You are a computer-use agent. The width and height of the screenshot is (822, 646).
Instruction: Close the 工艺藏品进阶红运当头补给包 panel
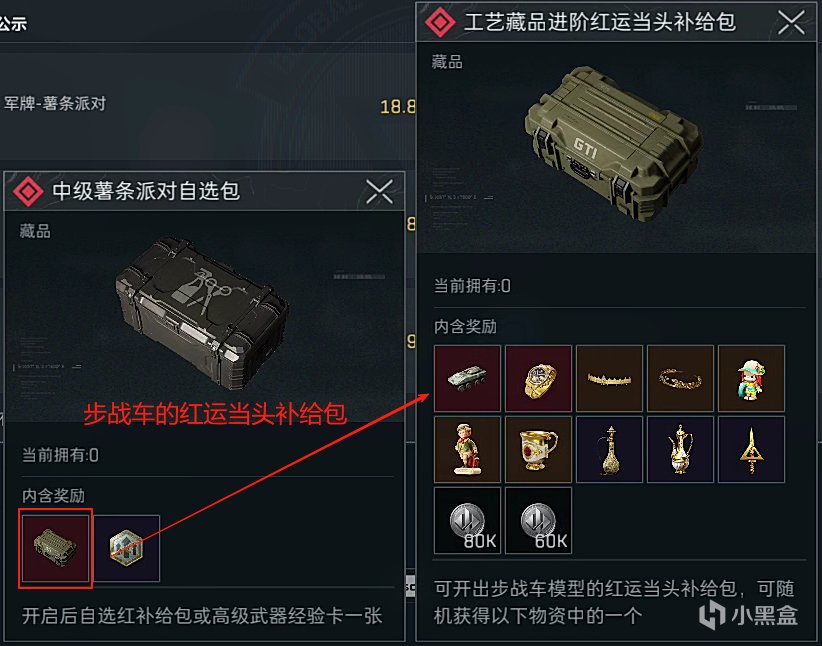(x=791, y=23)
